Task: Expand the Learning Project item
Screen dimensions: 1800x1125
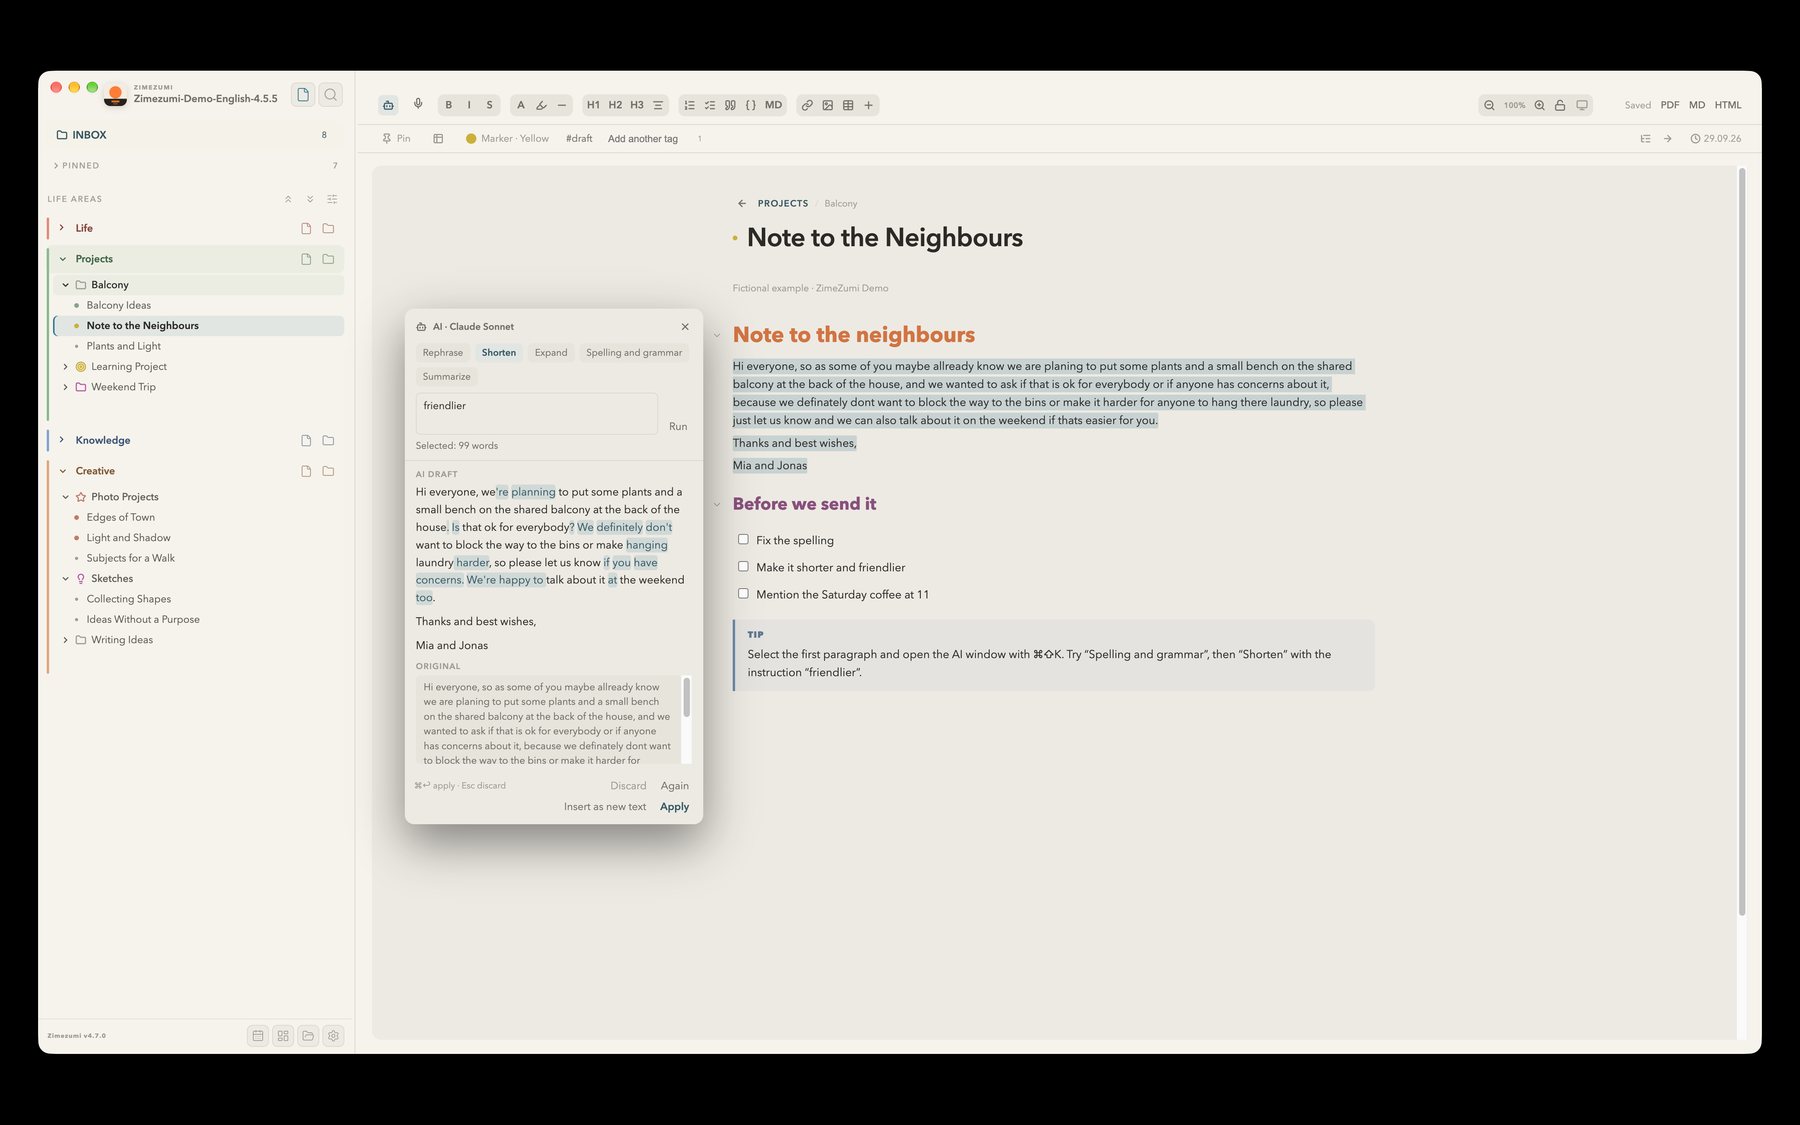Action: click(x=66, y=367)
